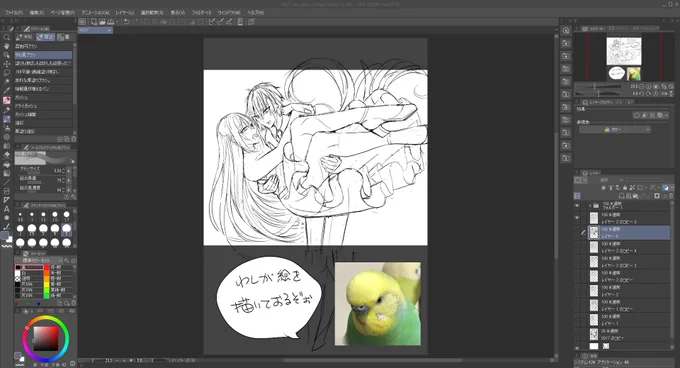The height and width of the screenshot is (368, 680).
Task: Select the Move layer tool
Action: [7, 64]
